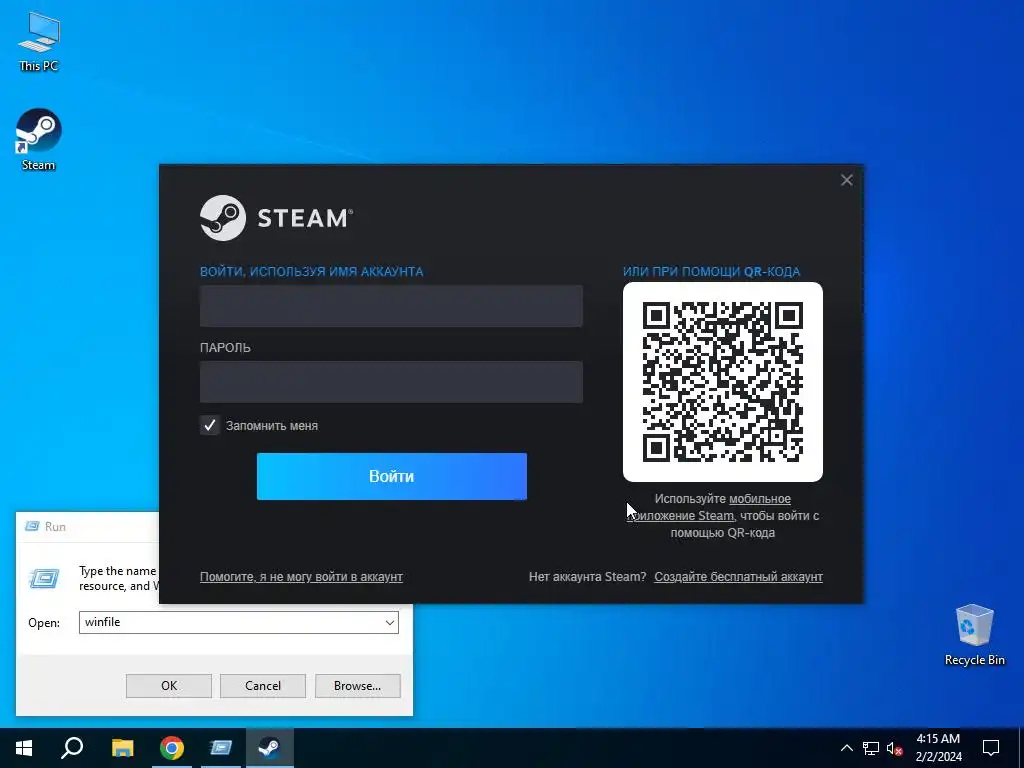Viewport: 1024px width, 768px height.
Task: Open the network status tray icon
Action: tap(871, 748)
